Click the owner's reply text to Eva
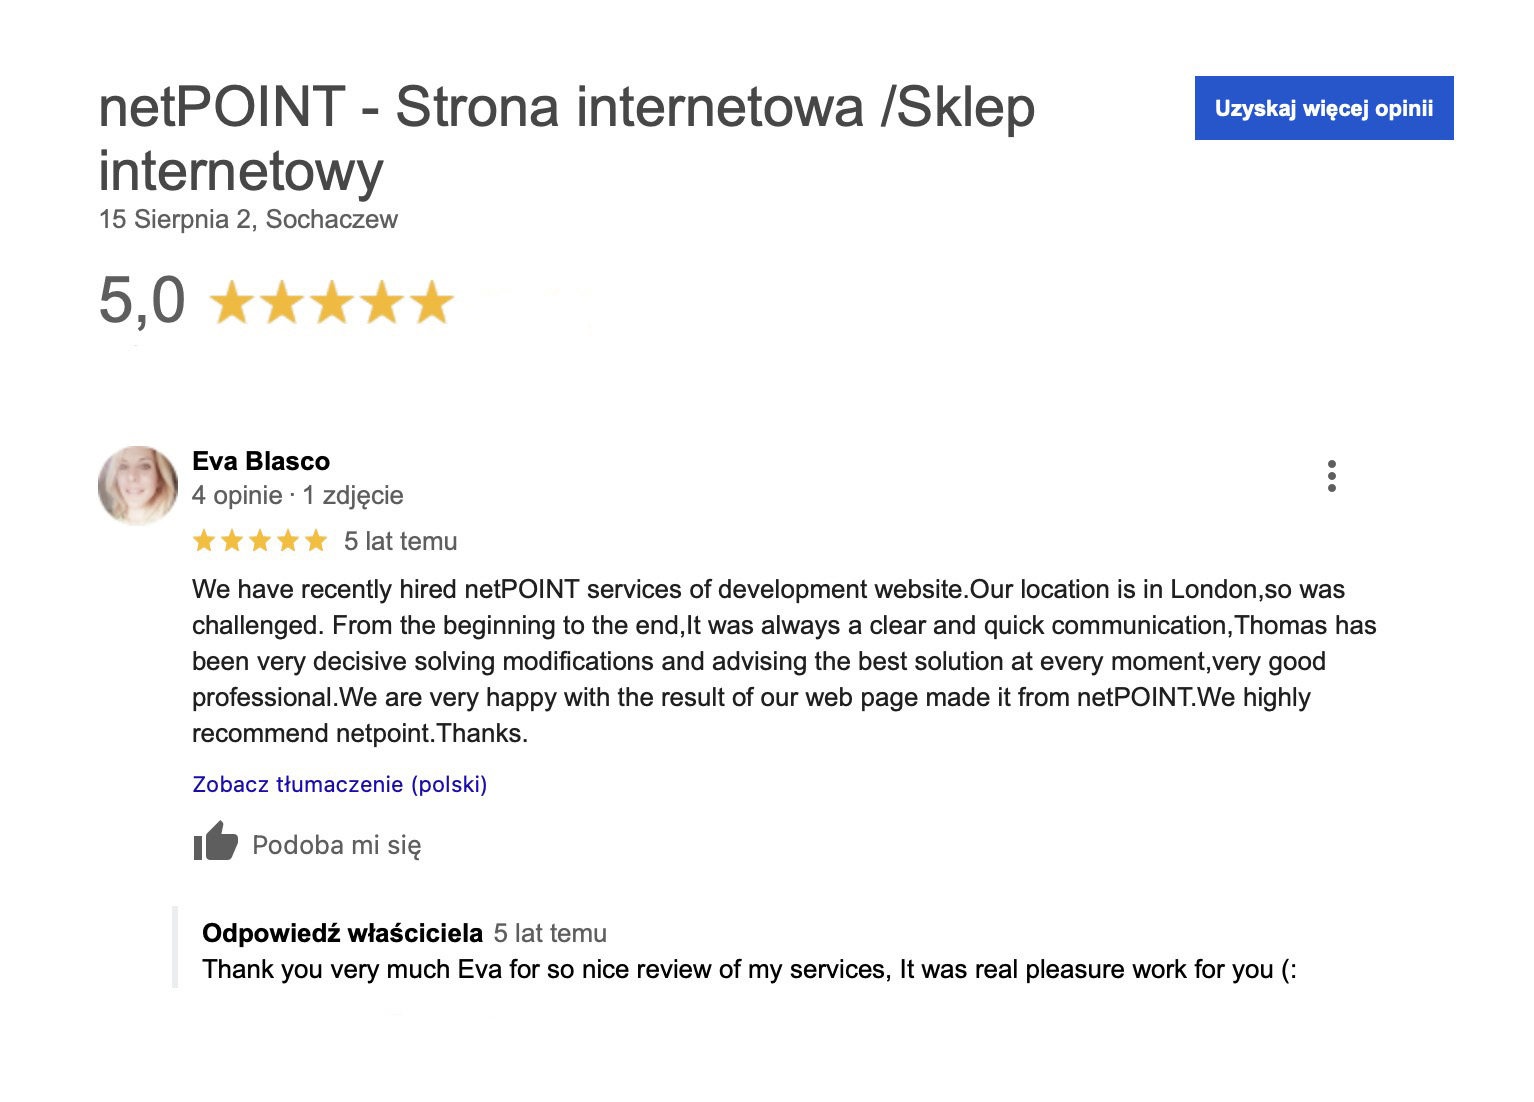The width and height of the screenshot is (1534, 1102). click(x=749, y=969)
